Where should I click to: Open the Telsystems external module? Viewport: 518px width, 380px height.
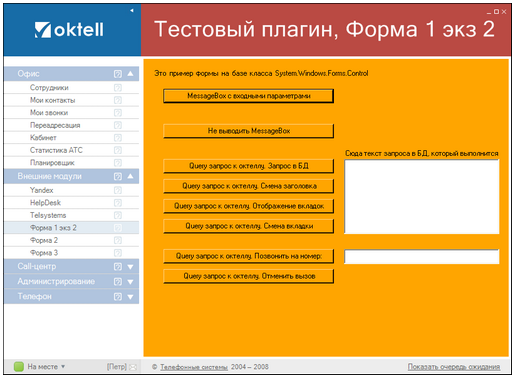tap(72, 215)
